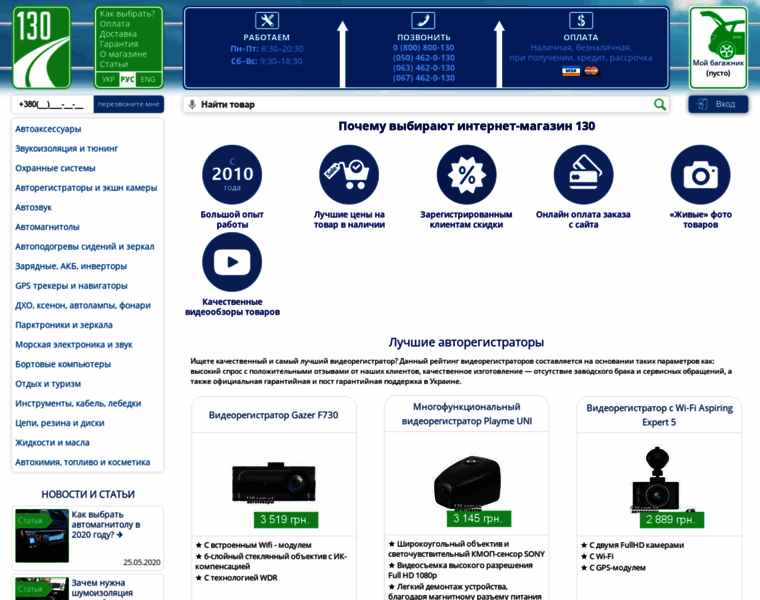This screenshot has height=600, width=760.
Task: Click the dollar icon above ОПЛАТА
Action: point(581,20)
